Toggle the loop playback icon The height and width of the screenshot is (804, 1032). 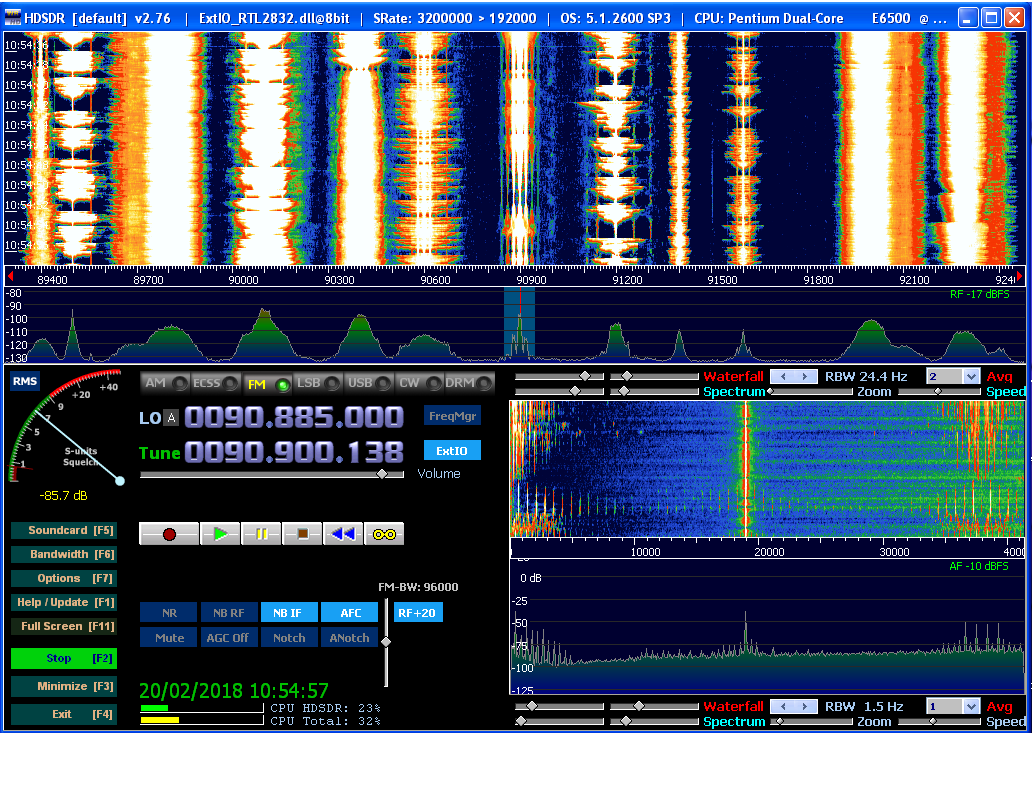coord(384,534)
